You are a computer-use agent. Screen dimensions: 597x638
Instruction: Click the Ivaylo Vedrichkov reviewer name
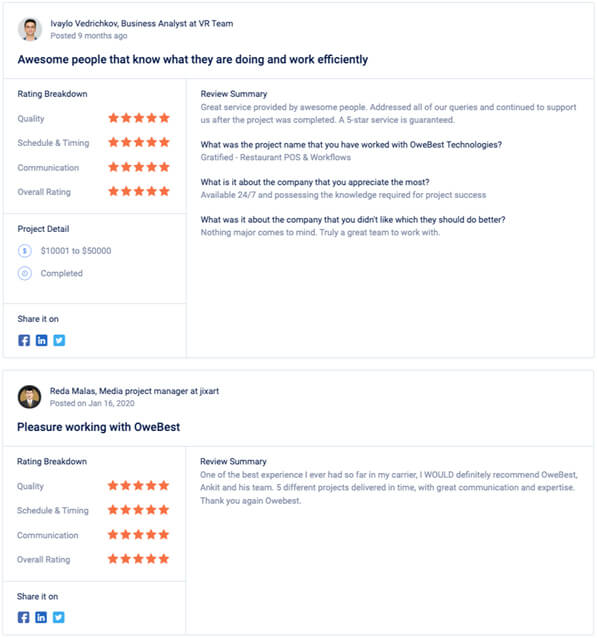click(x=84, y=24)
